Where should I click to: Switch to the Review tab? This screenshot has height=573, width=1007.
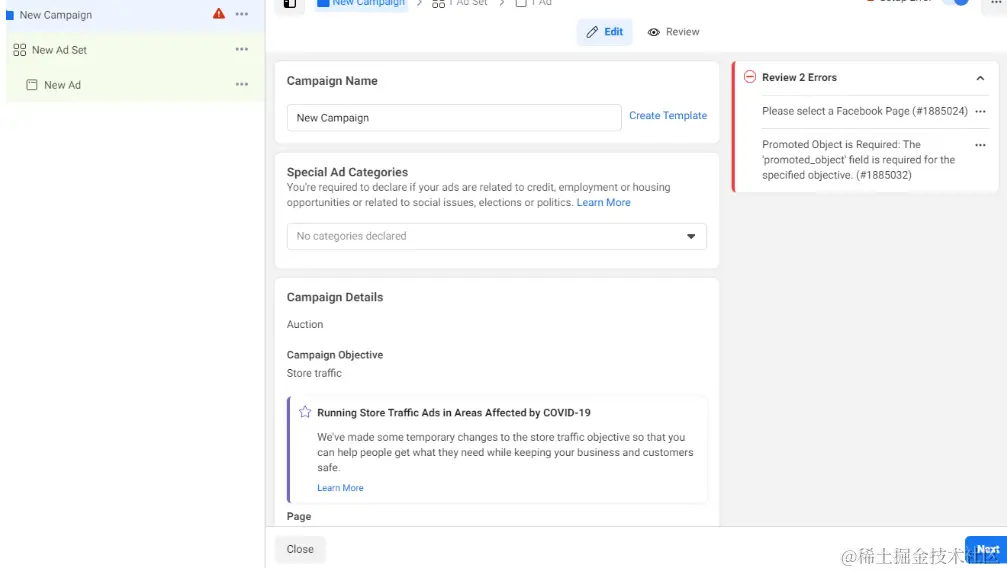pyautogui.click(x=673, y=32)
